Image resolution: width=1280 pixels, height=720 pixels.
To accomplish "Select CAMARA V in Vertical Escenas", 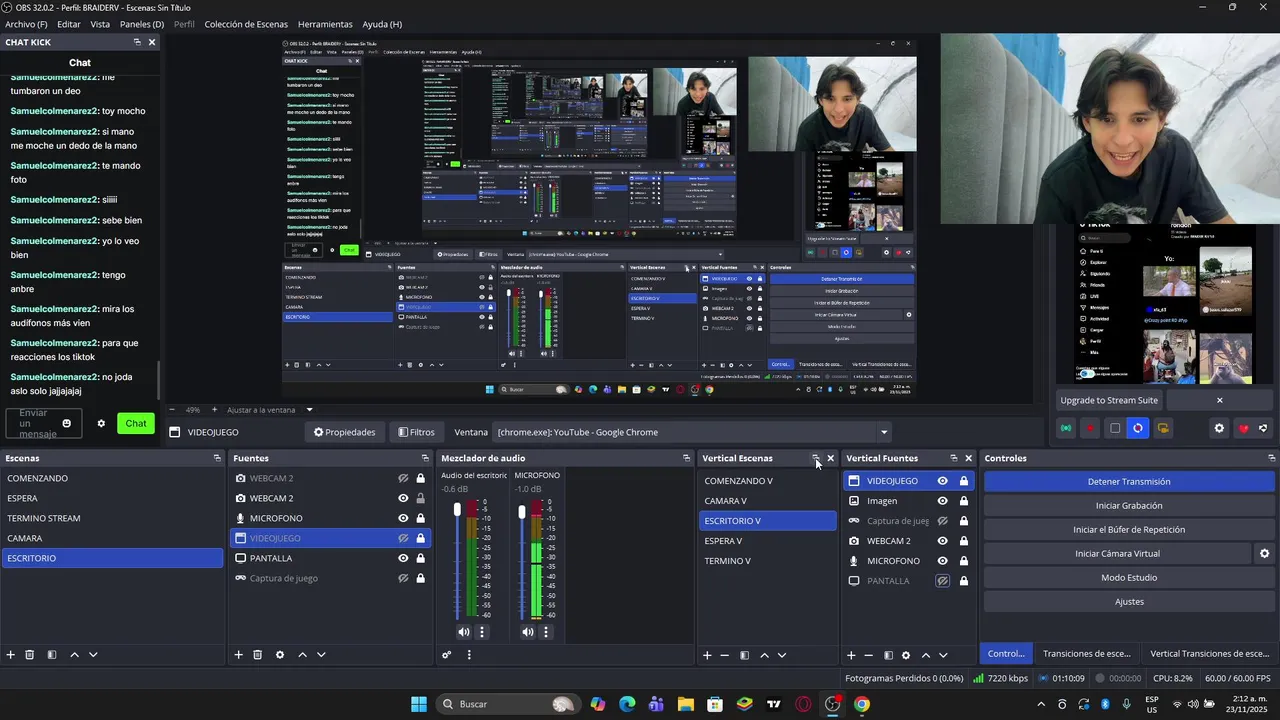I will pyautogui.click(x=768, y=501).
